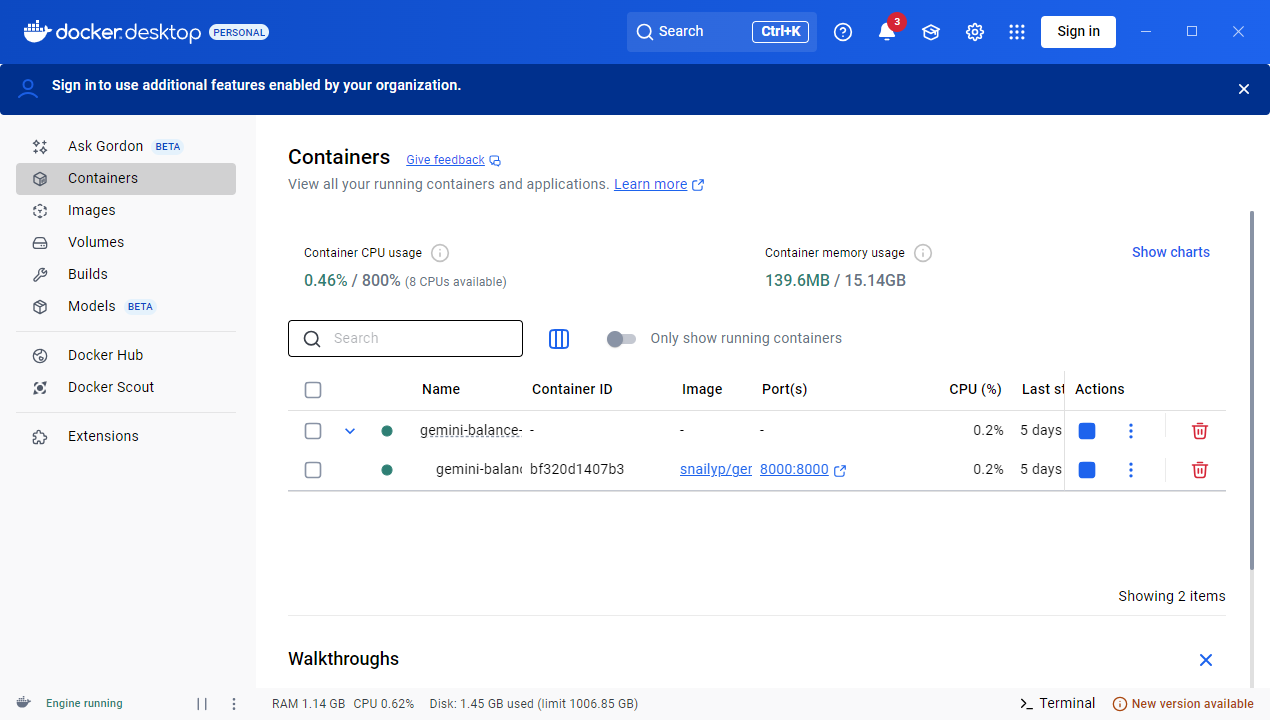Open the help question mark icon

pos(843,32)
